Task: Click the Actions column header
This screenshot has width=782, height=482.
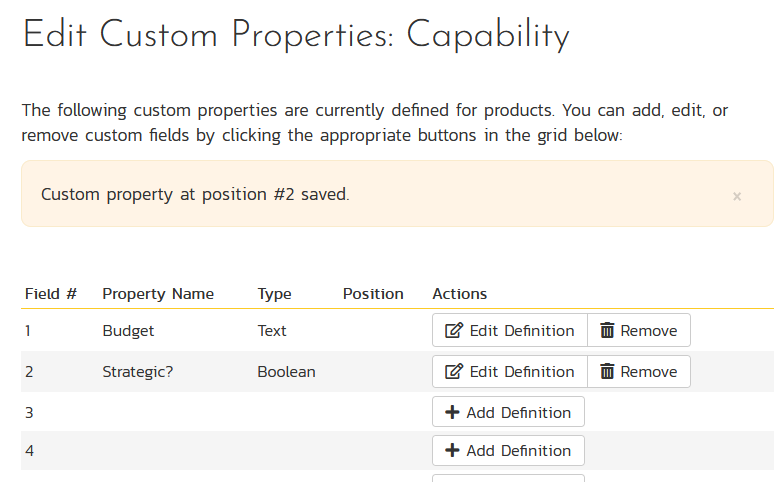Action: pos(459,294)
